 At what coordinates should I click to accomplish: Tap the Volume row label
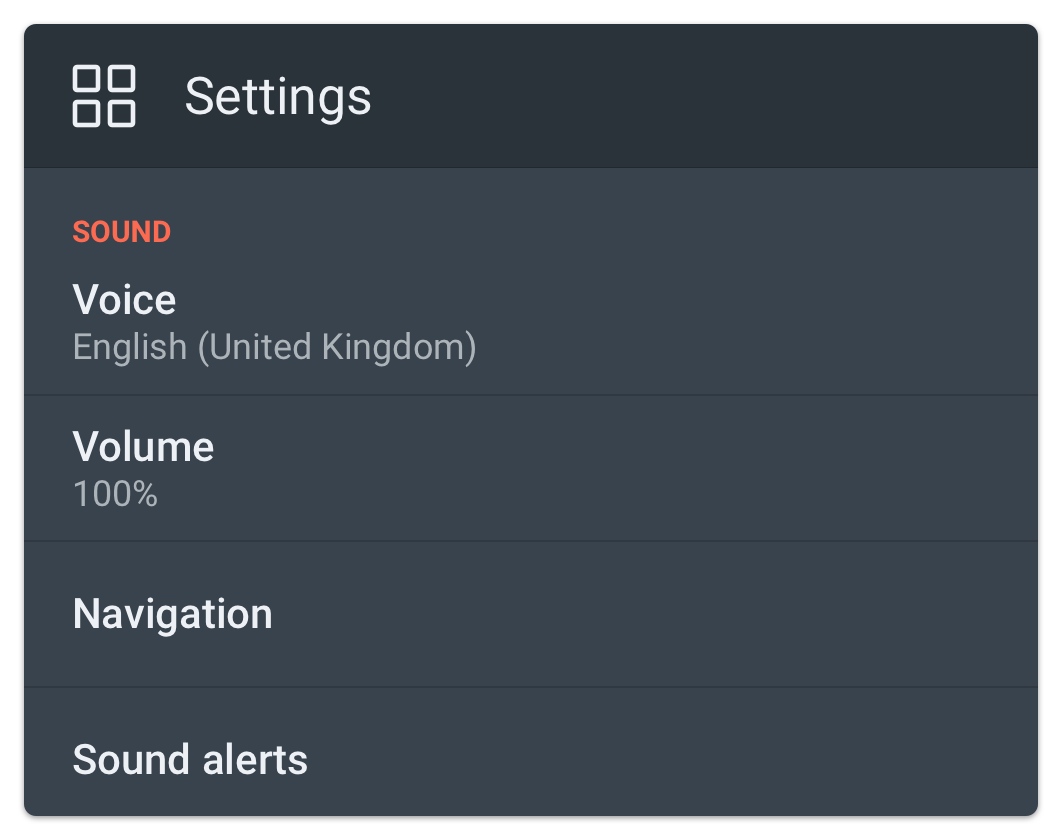143,446
